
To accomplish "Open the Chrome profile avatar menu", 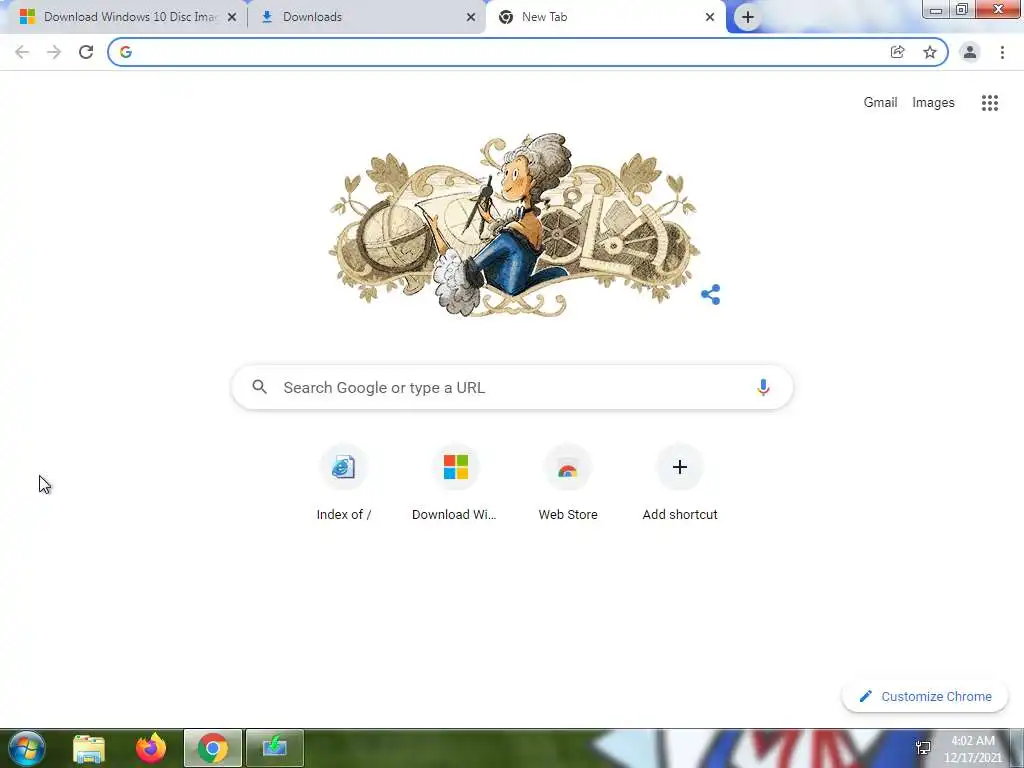I will coord(970,52).
